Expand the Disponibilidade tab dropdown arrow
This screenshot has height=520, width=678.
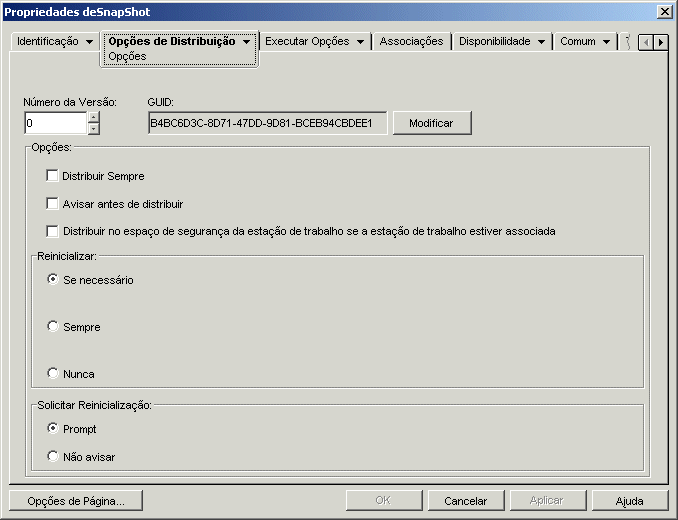click(x=541, y=42)
